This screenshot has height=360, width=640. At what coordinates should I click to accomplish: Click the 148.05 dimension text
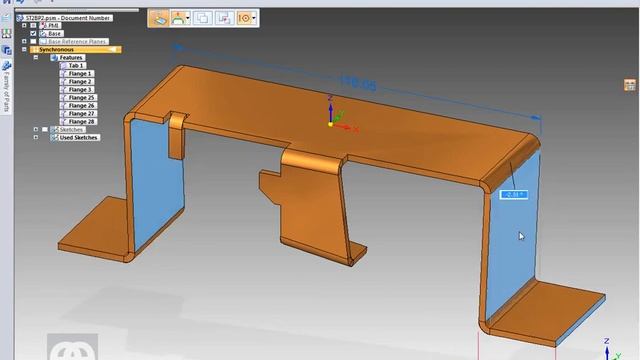(358, 83)
